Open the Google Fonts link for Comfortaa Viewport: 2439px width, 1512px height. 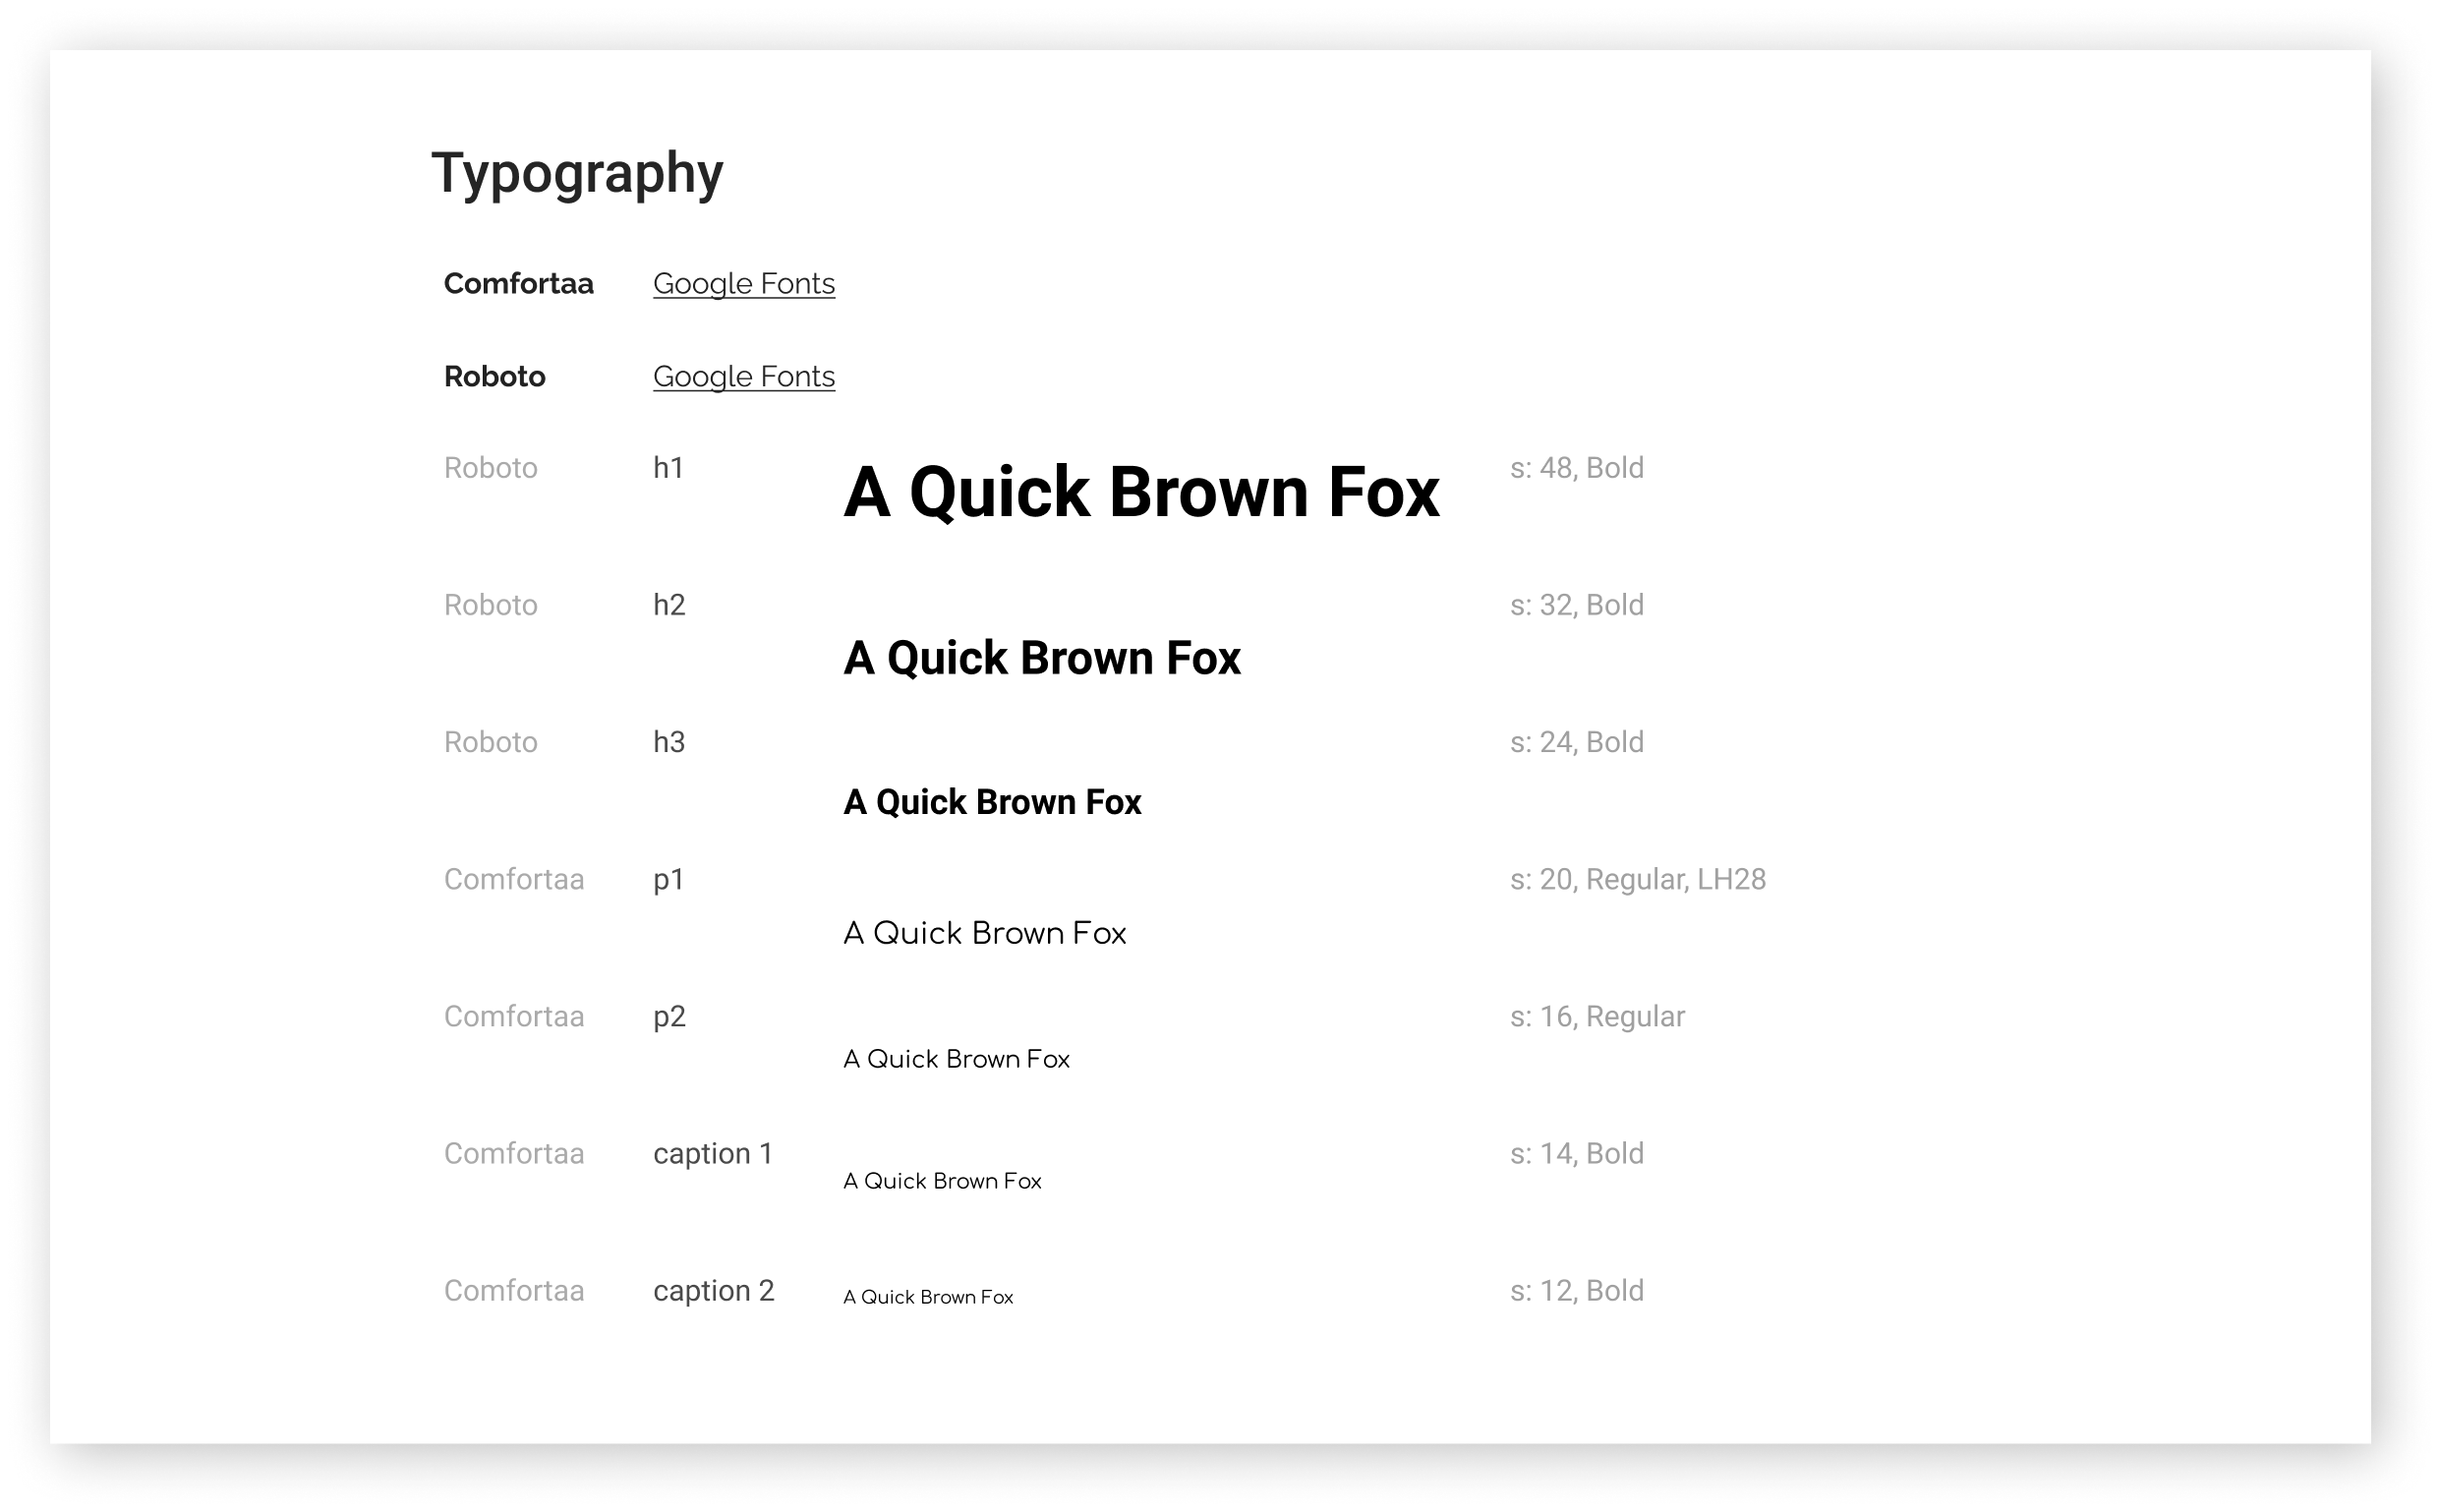[743, 283]
